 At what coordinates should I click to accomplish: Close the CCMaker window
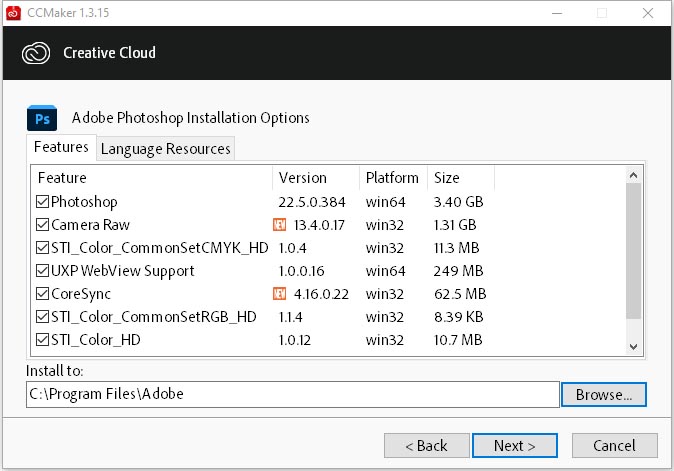pyautogui.click(x=648, y=13)
